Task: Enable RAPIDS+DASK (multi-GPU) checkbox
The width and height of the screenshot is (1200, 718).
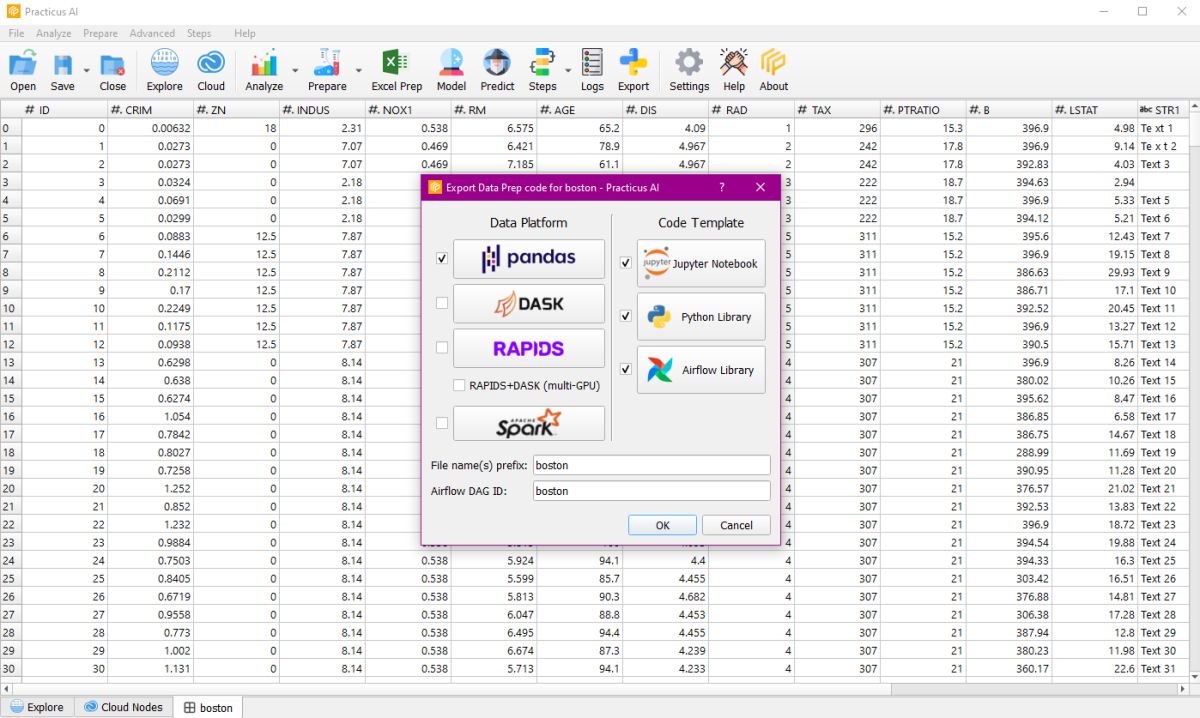Action: (459, 385)
